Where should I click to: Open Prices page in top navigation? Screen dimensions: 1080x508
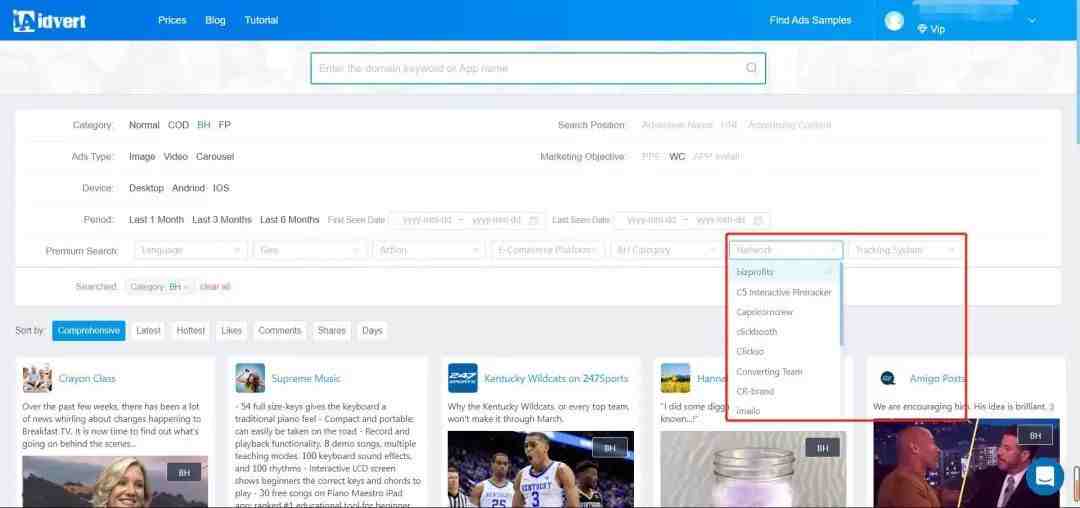172,21
